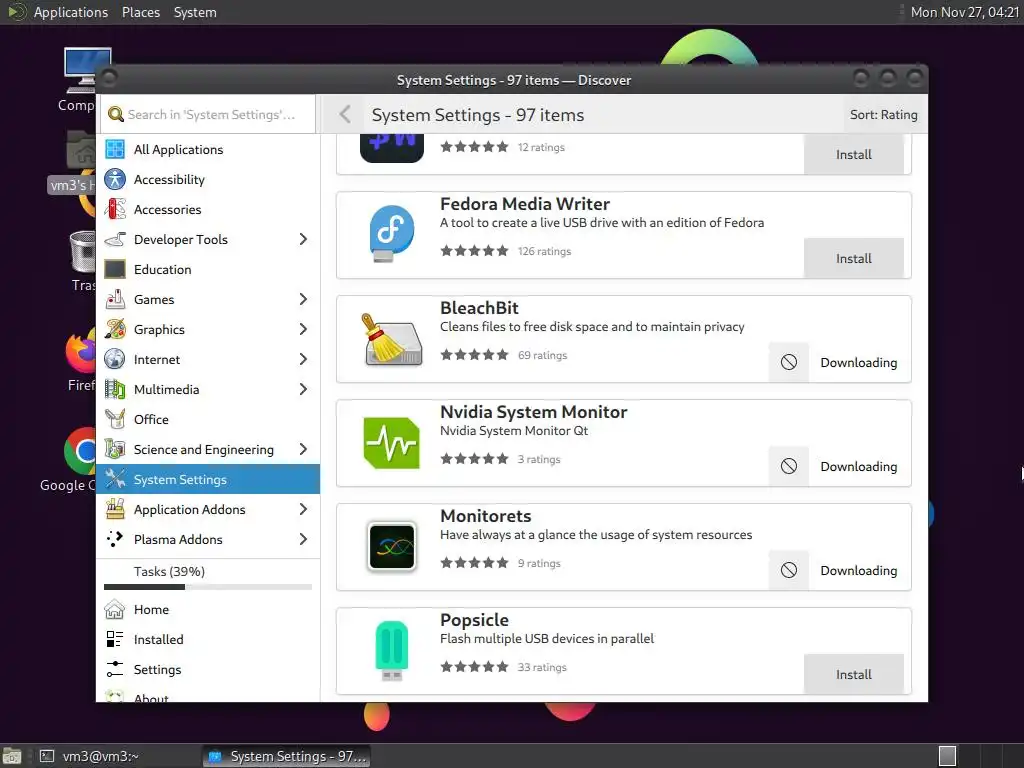Screen dimensions: 1024x768
Task: Focus the Search in System Settings field
Action: coord(208,114)
